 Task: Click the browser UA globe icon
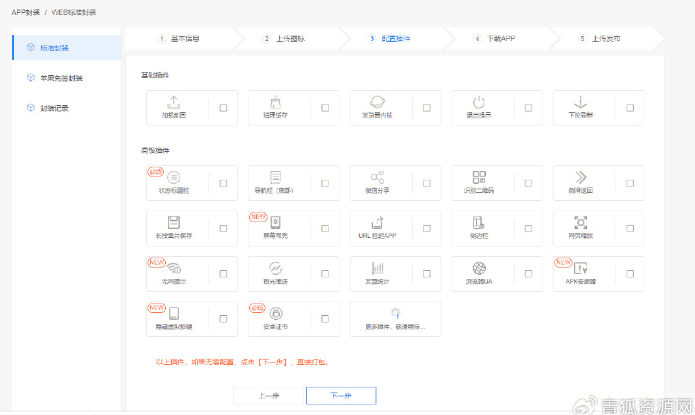pos(479,268)
